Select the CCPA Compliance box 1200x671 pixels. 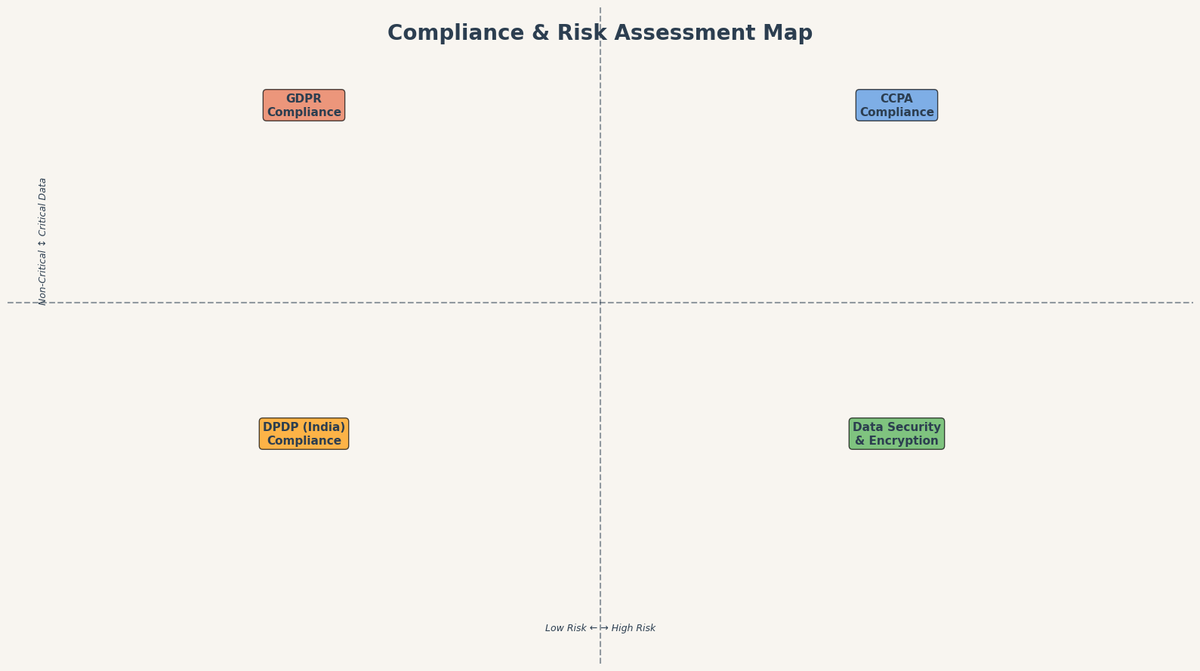(x=897, y=105)
